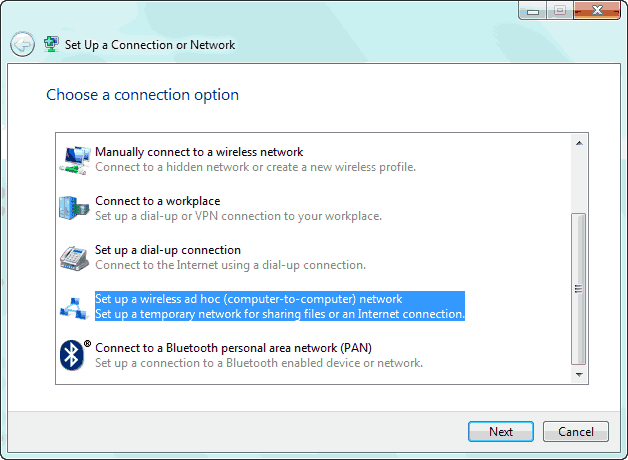This screenshot has width=628, height=460.
Task: Click the Back arrow button
Action: pyautogui.click(x=22, y=44)
